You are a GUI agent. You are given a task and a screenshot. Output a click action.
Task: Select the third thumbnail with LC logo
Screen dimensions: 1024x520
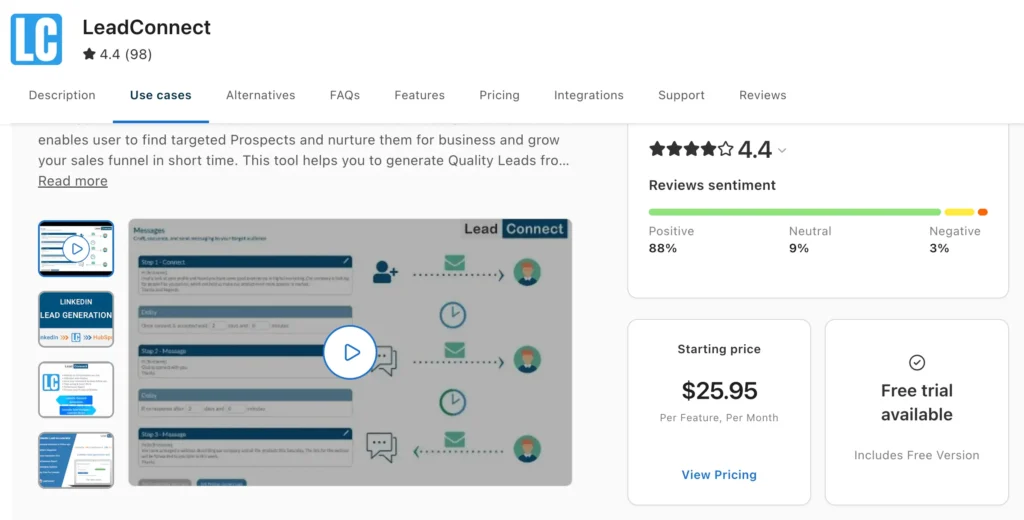pos(76,389)
